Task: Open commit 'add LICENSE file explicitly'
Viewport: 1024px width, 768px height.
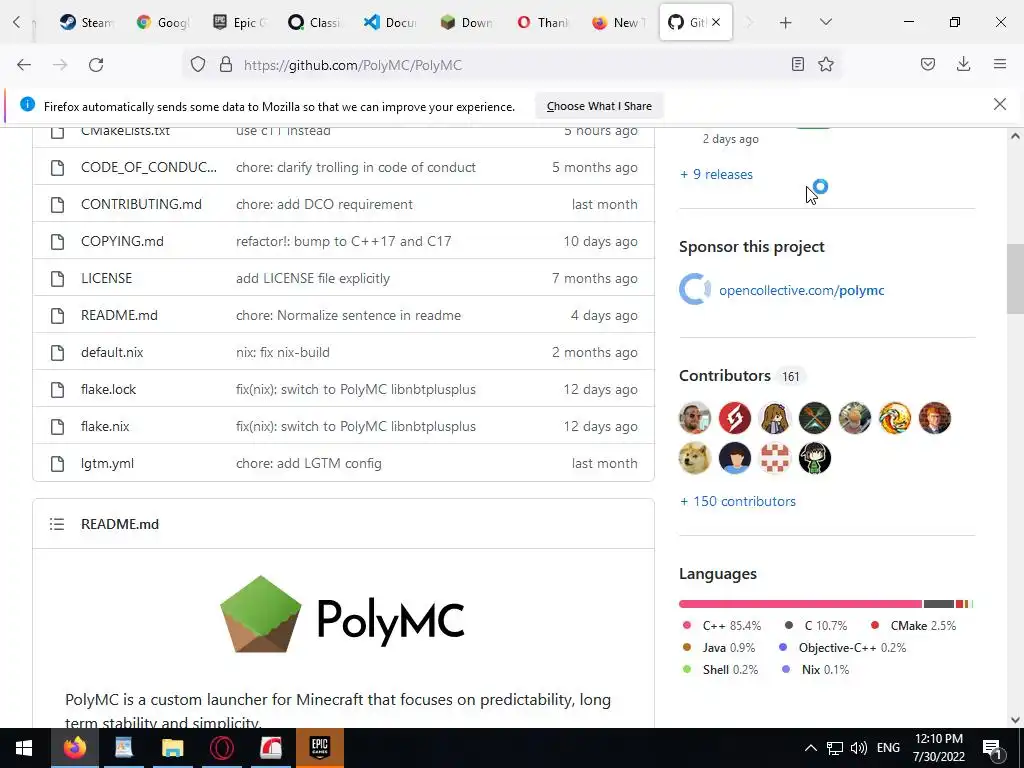Action: (x=313, y=278)
